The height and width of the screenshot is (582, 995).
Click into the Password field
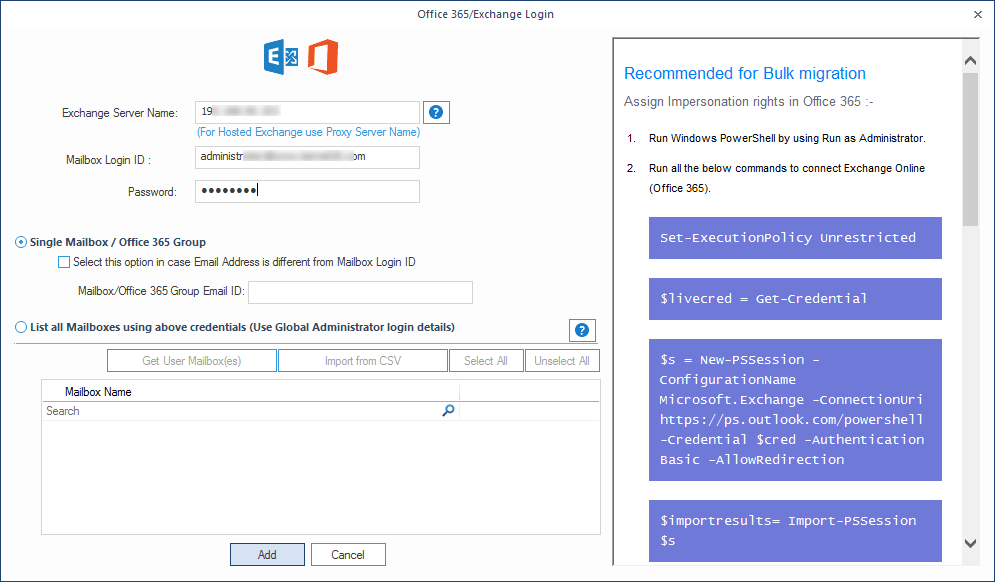tap(307, 191)
